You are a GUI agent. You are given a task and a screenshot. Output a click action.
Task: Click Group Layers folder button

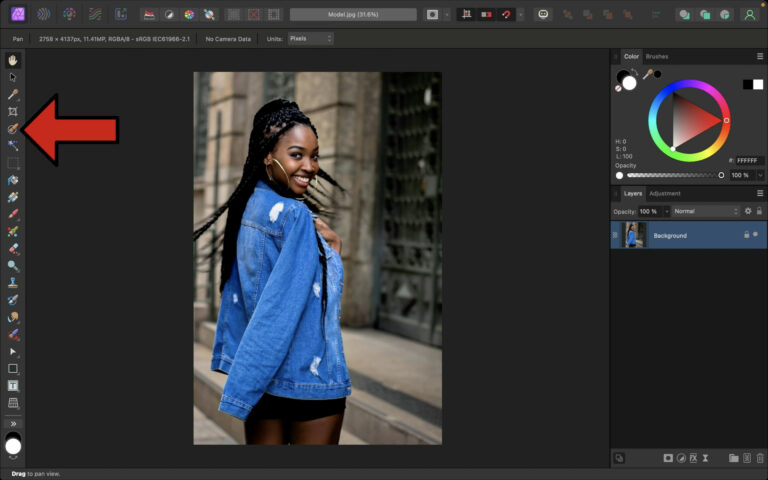pyautogui.click(x=733, y=458)
